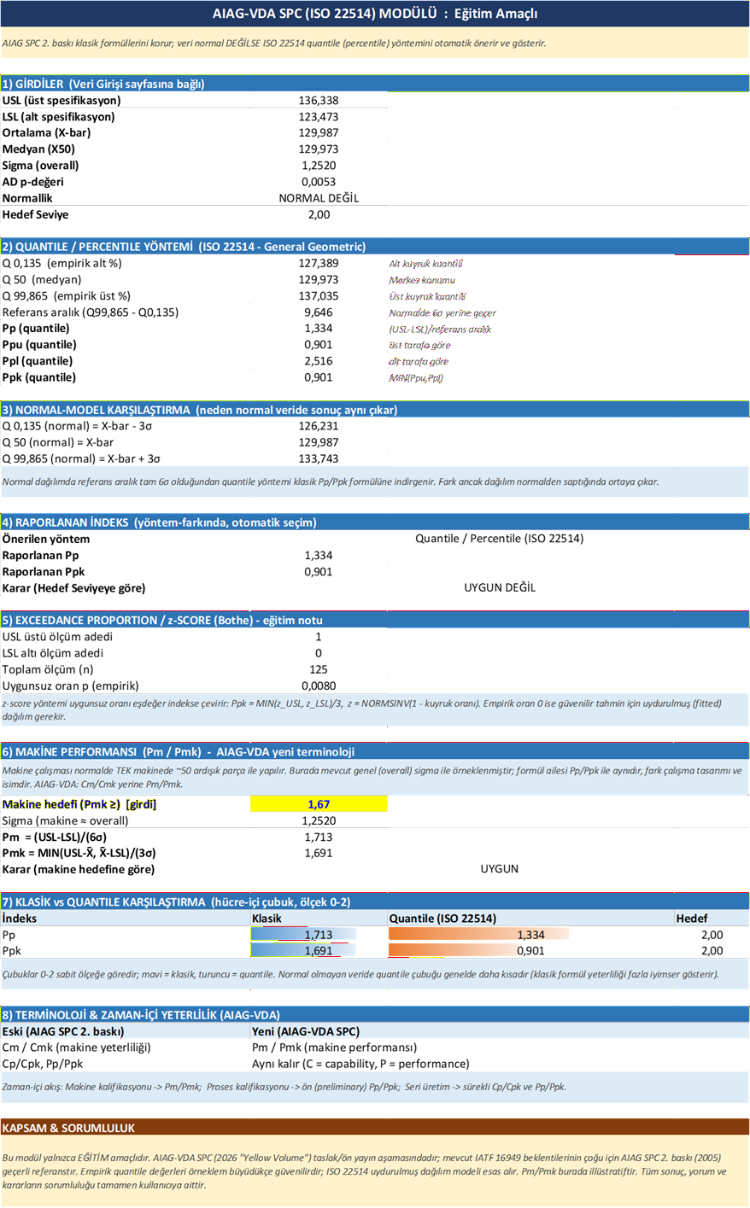
Task: Select the LSL value 123,473 cell
Action: [318, 117]
